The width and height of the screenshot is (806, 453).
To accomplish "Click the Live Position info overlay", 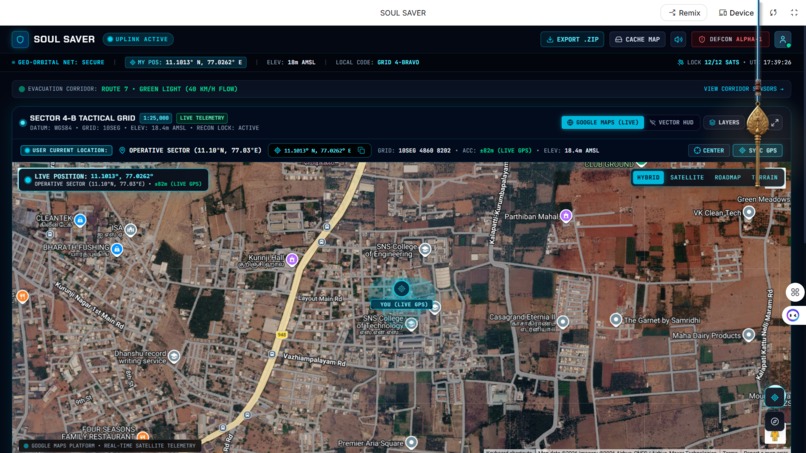I will click(113, 179).
